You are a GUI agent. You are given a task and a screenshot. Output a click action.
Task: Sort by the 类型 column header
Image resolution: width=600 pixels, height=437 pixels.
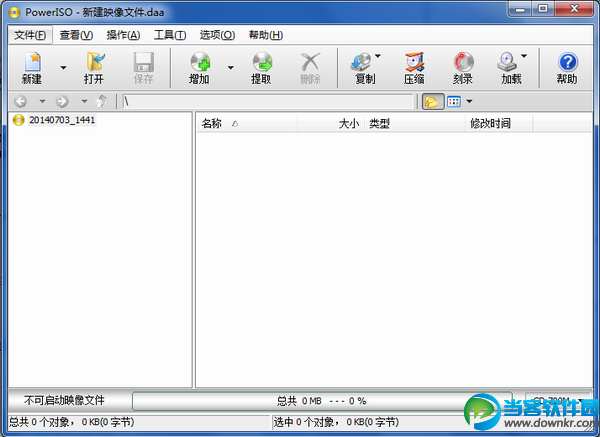click(415, 124)
